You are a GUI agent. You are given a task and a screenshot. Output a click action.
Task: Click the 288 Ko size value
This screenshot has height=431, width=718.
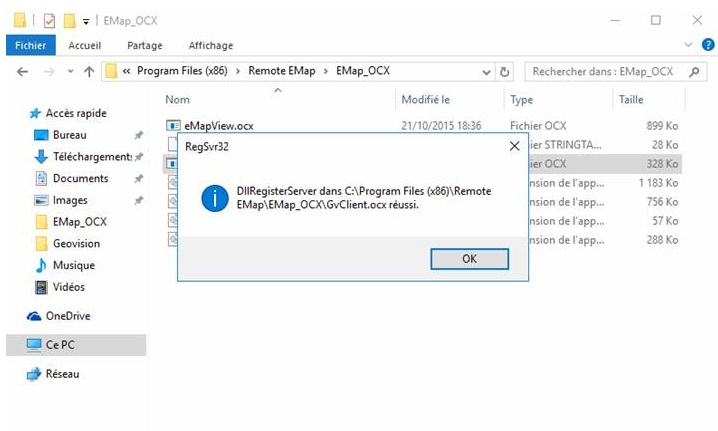(x=662, y=240)
